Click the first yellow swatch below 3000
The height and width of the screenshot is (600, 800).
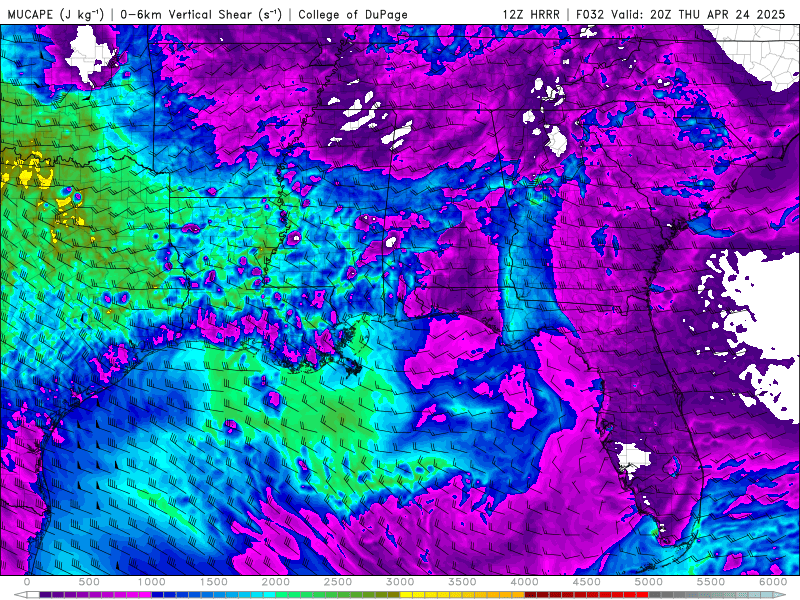(x=406, y=595)
